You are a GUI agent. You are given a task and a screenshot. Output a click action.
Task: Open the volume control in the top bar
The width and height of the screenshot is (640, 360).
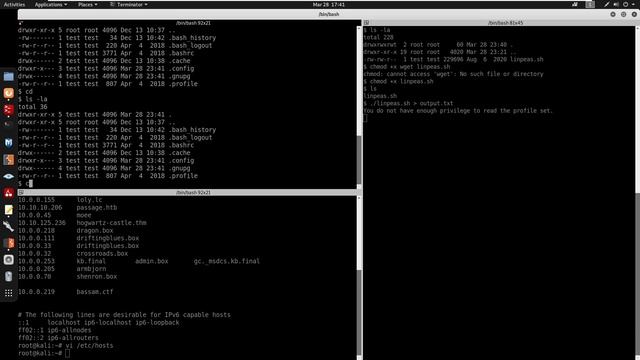[616, 4]
